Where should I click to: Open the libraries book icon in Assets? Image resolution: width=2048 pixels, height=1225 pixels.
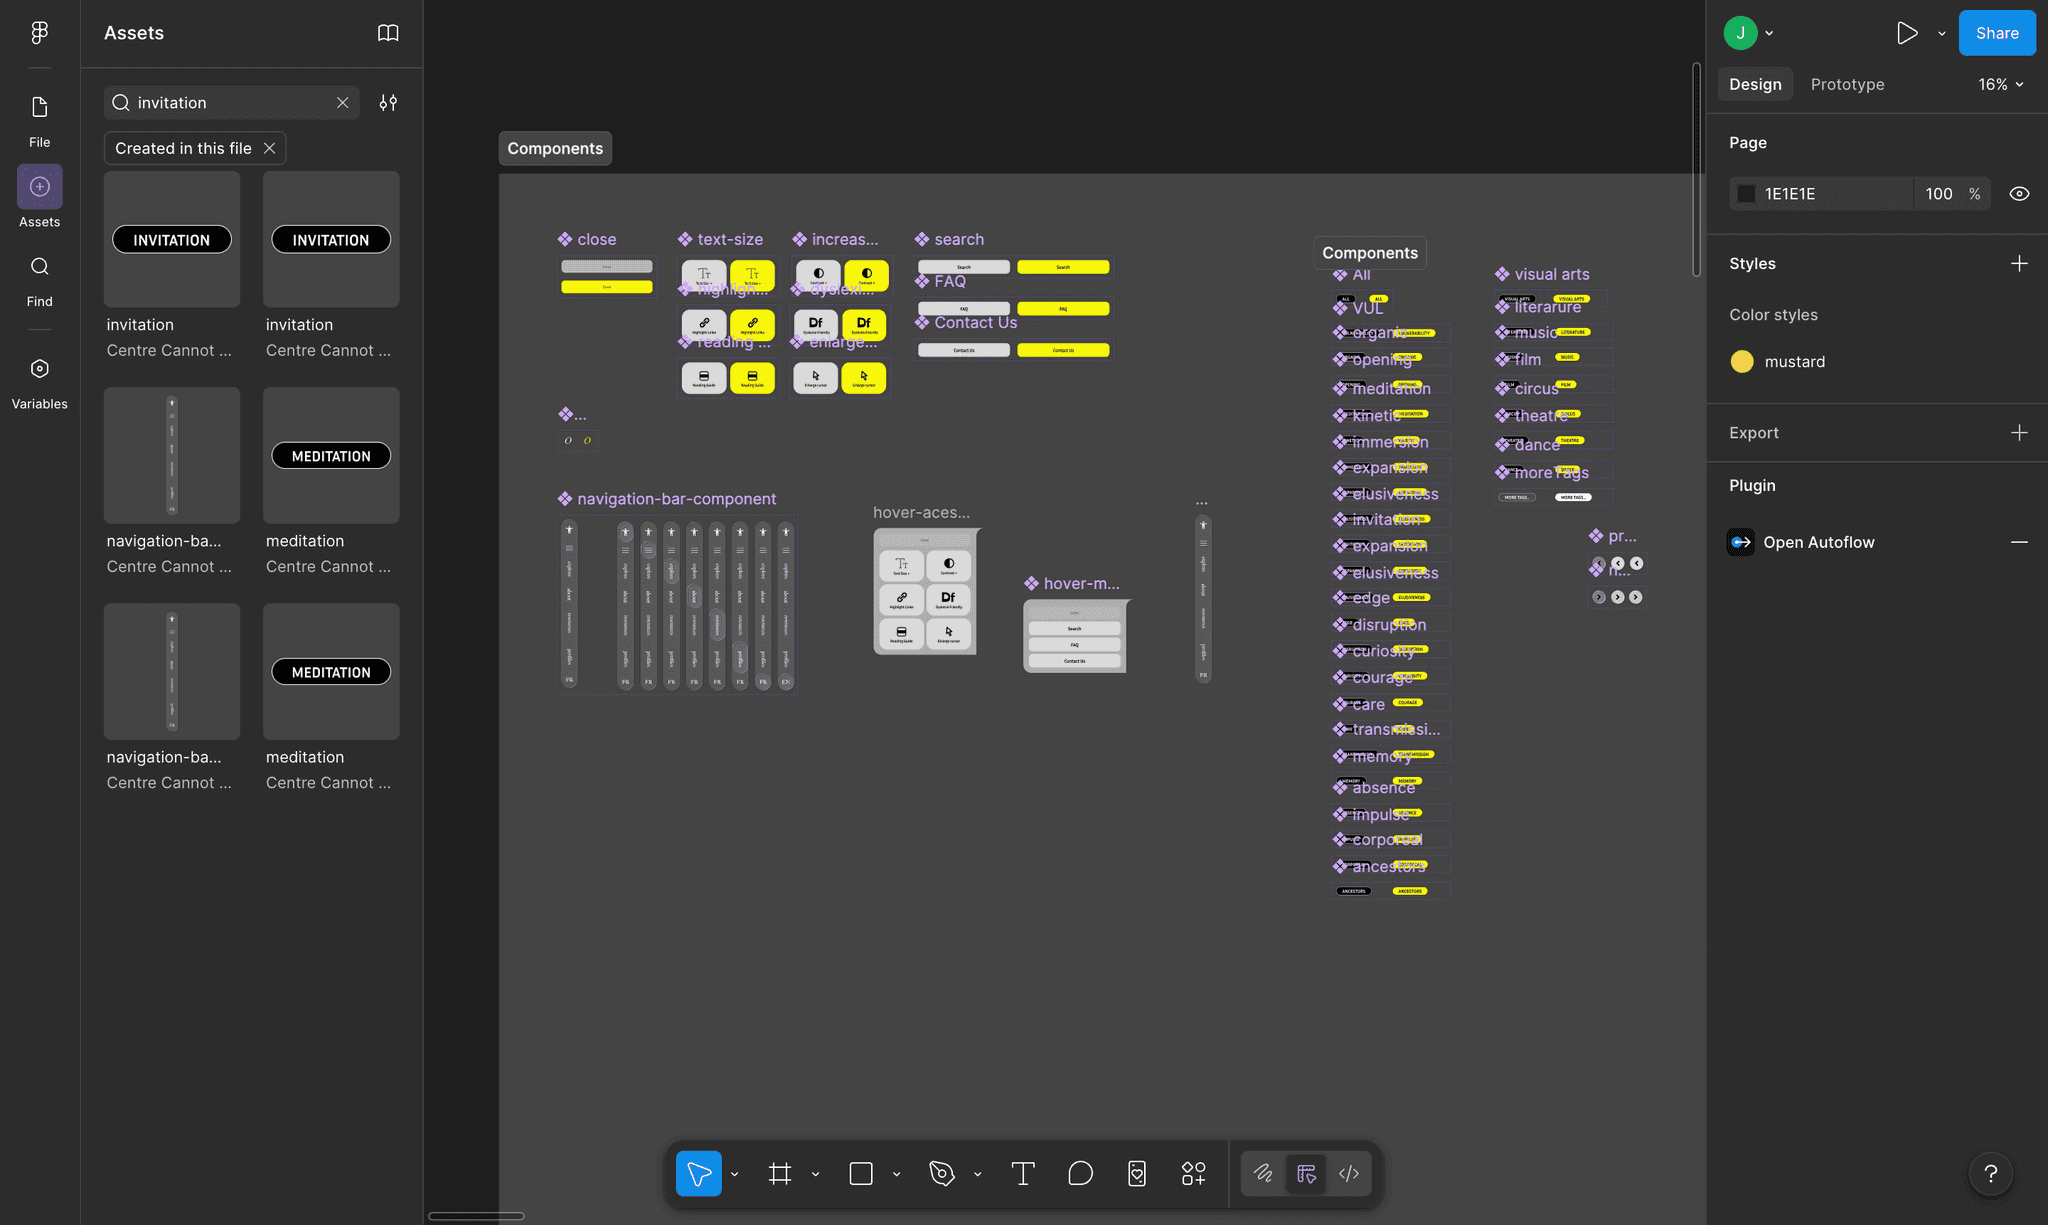(x=388, y=33)
